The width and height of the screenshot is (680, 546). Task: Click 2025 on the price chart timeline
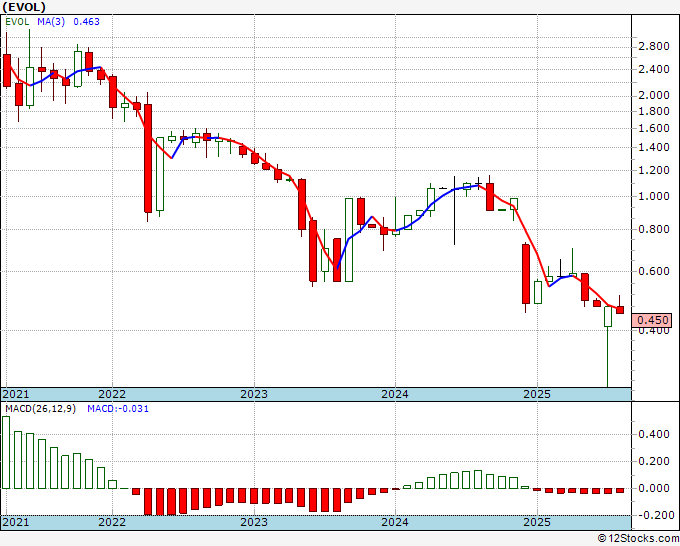coord(537,394)
